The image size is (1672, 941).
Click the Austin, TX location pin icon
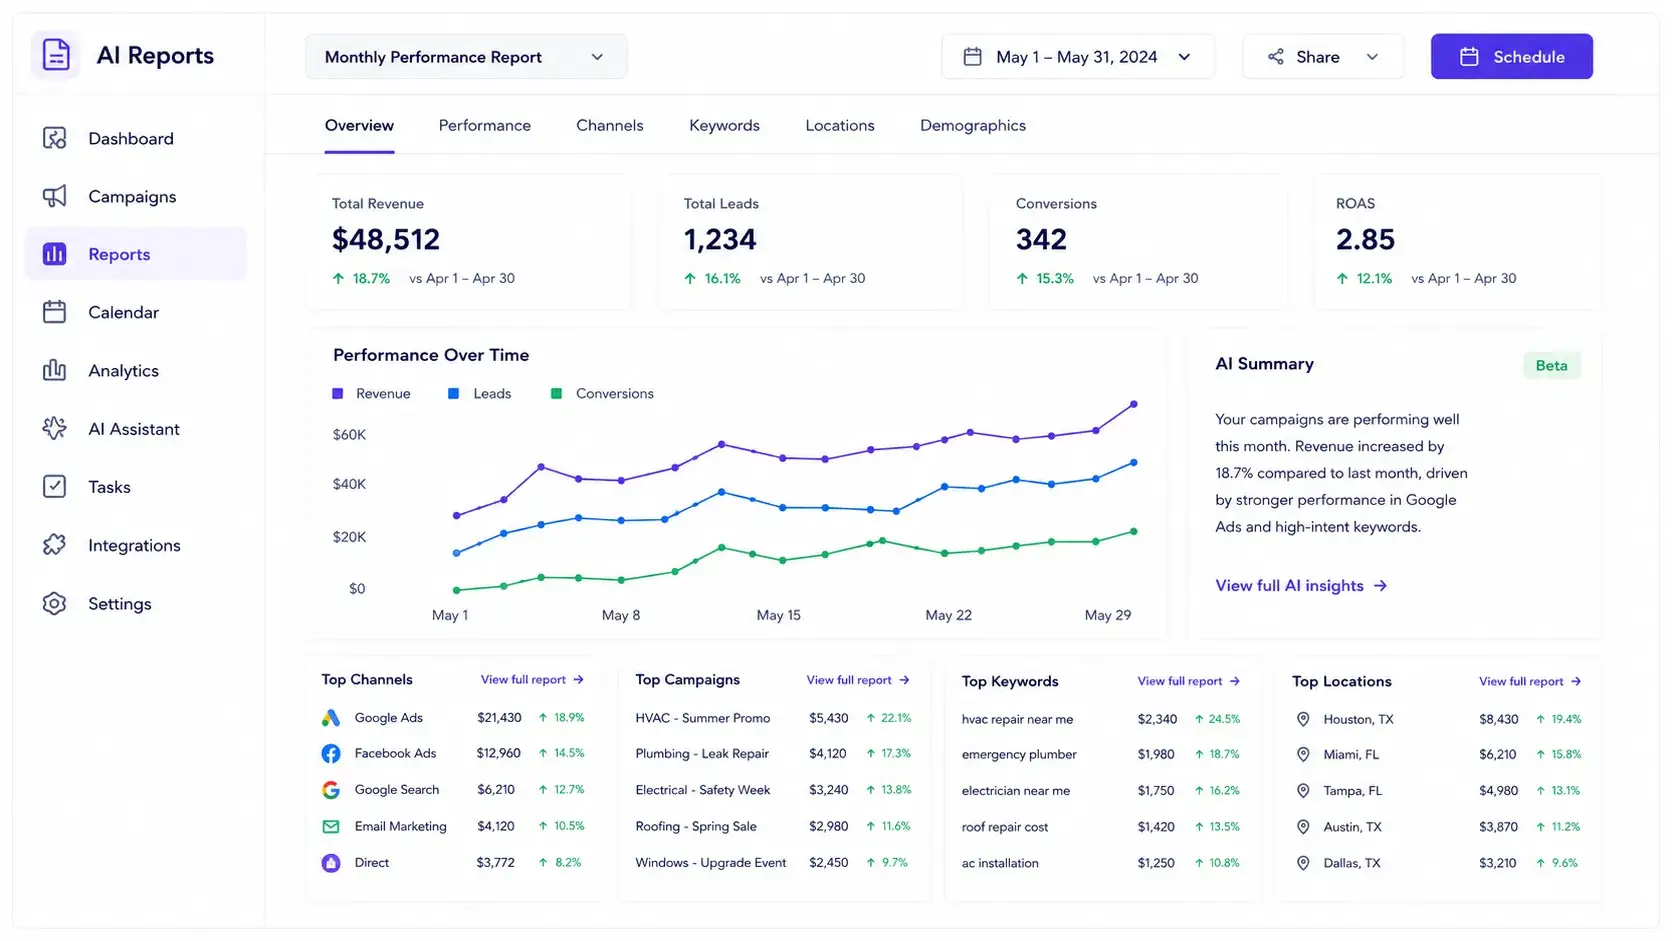(x=1303, y=827)
